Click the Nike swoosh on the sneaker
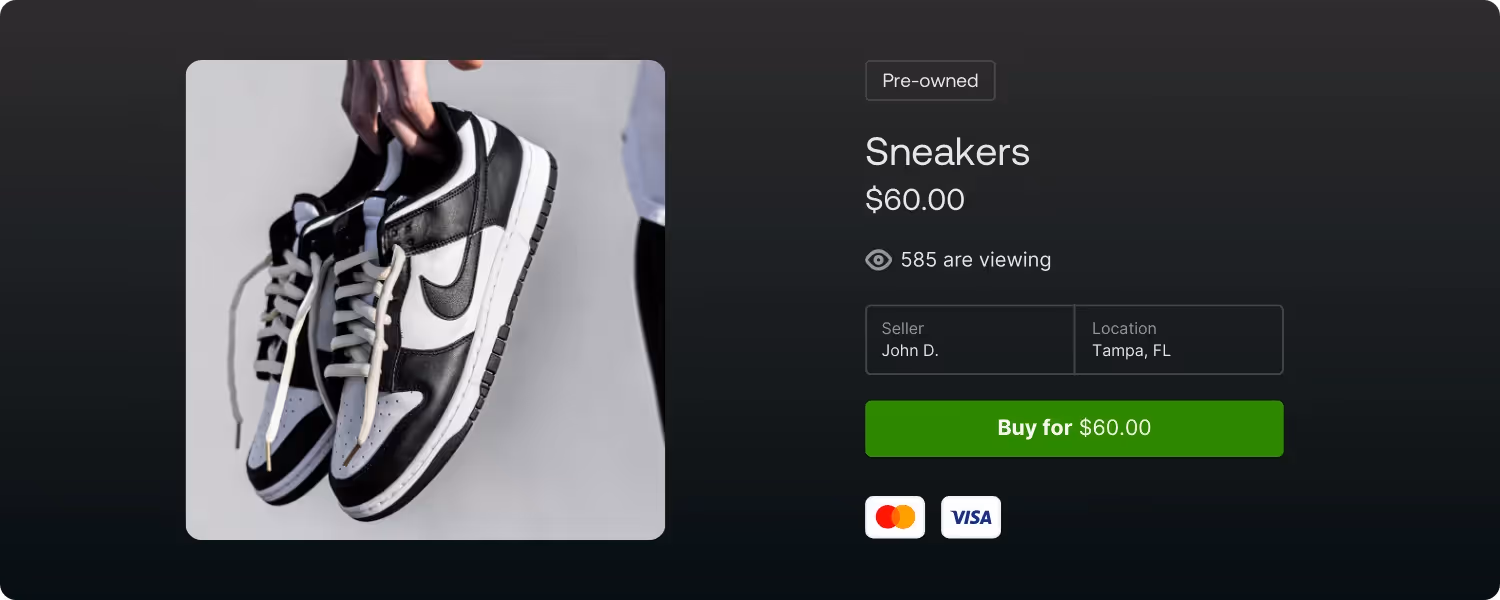 (450, 290)
